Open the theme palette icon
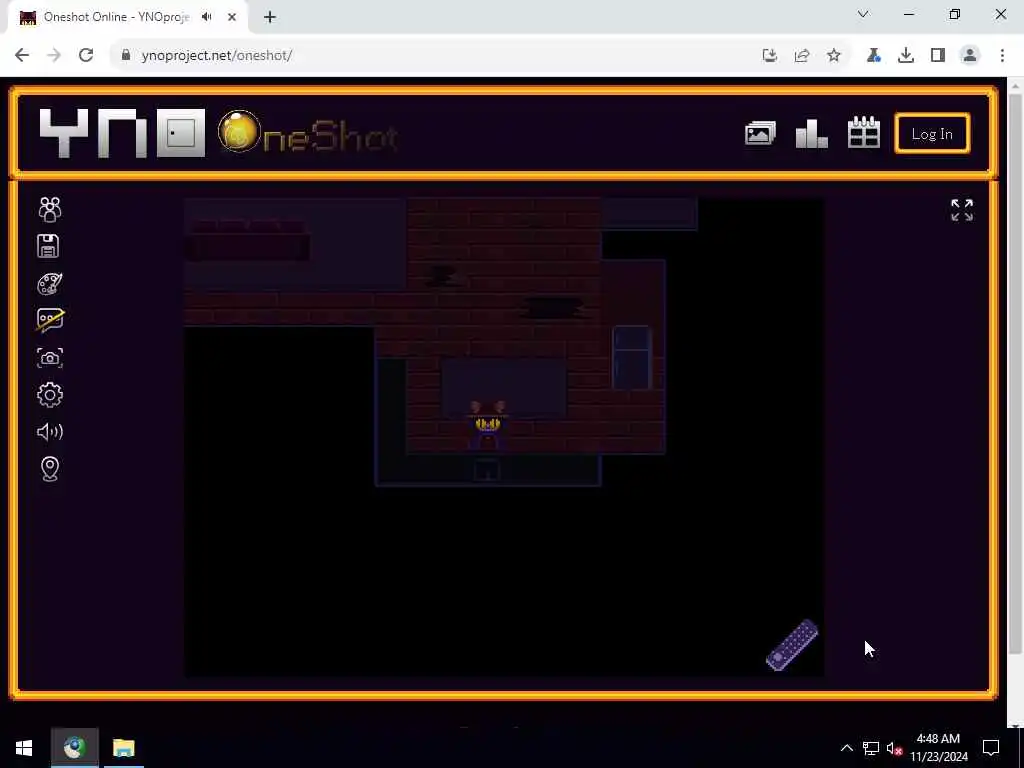The width and height of the screenshot is (1024, 768). click(50, 283)
